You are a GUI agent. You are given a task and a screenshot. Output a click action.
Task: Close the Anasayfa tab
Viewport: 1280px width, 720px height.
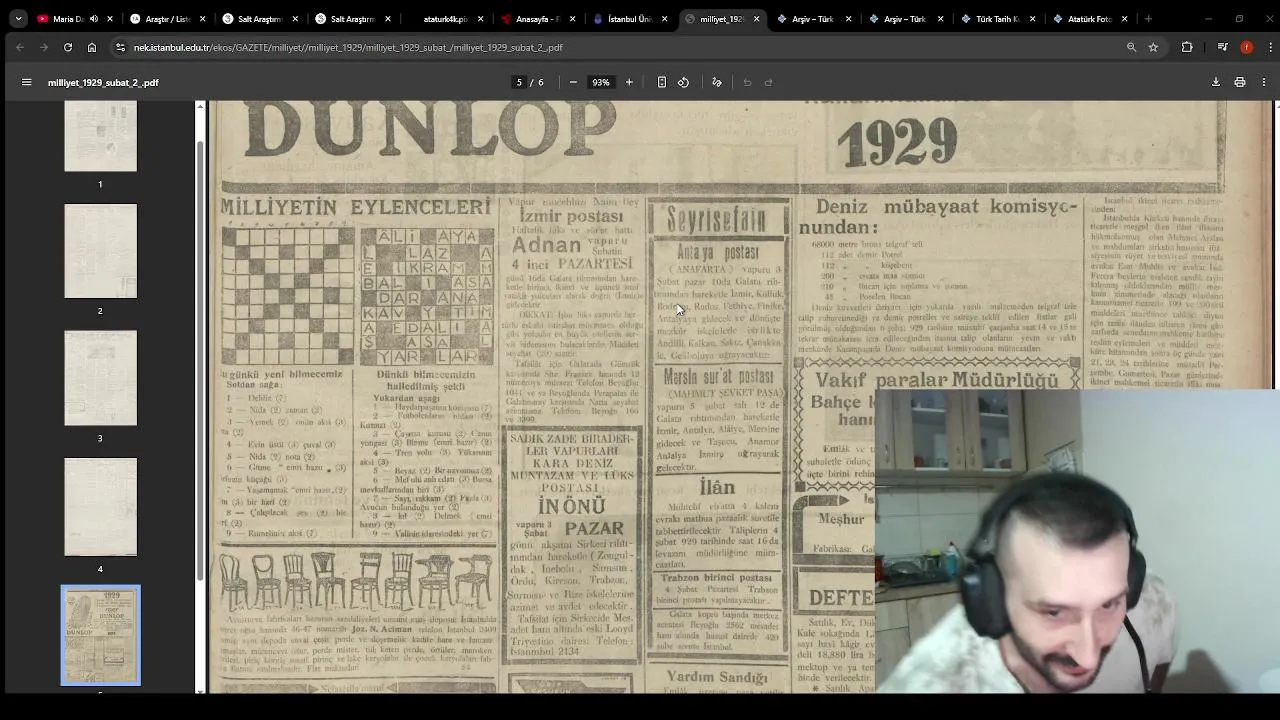[572, 18]
